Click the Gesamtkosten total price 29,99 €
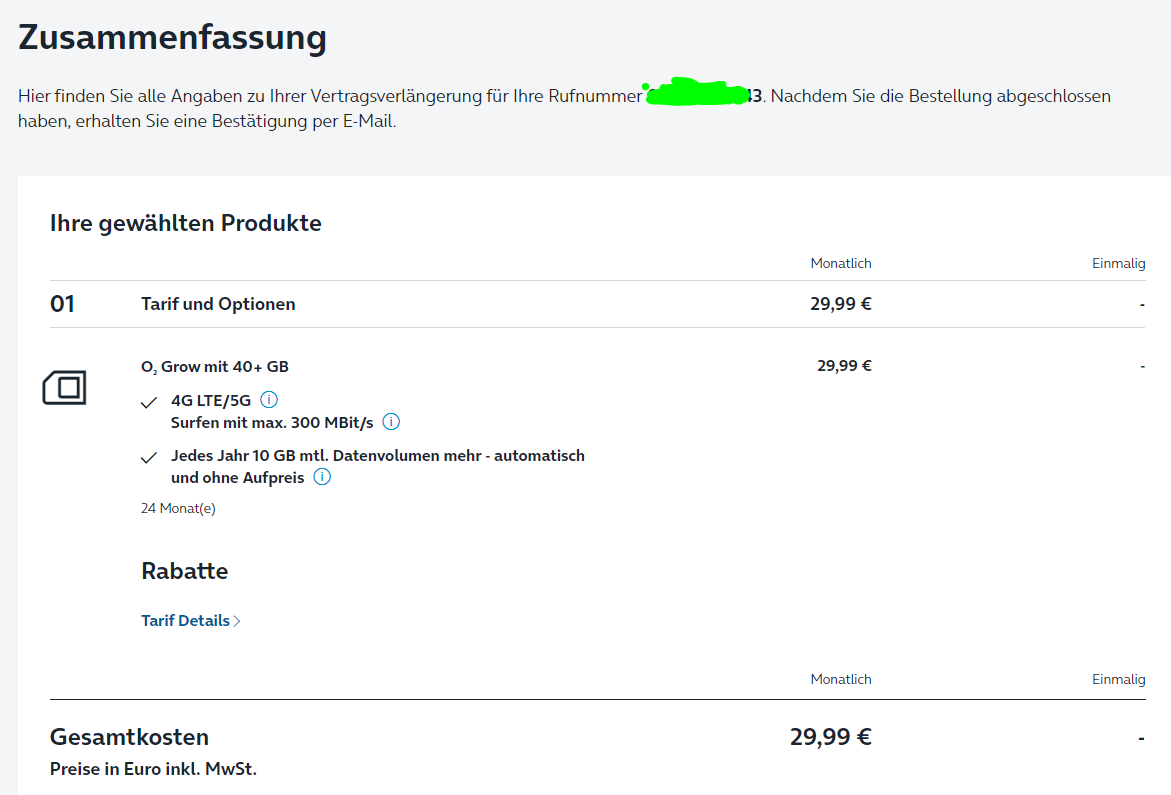The height and width of the screenshot is (795, 1171). pyautogui.click(x=830, y=737)
